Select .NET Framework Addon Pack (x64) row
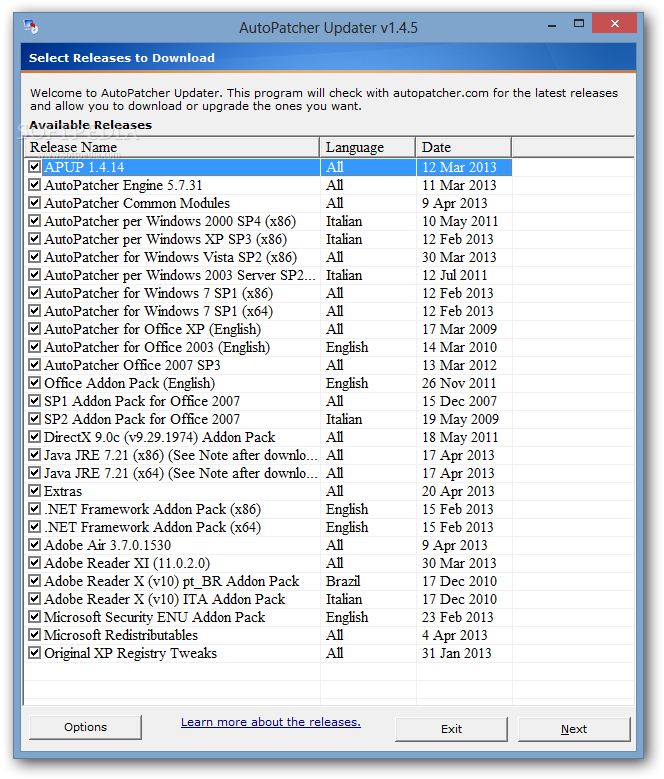The image size is (664, 779). [152, 527]
